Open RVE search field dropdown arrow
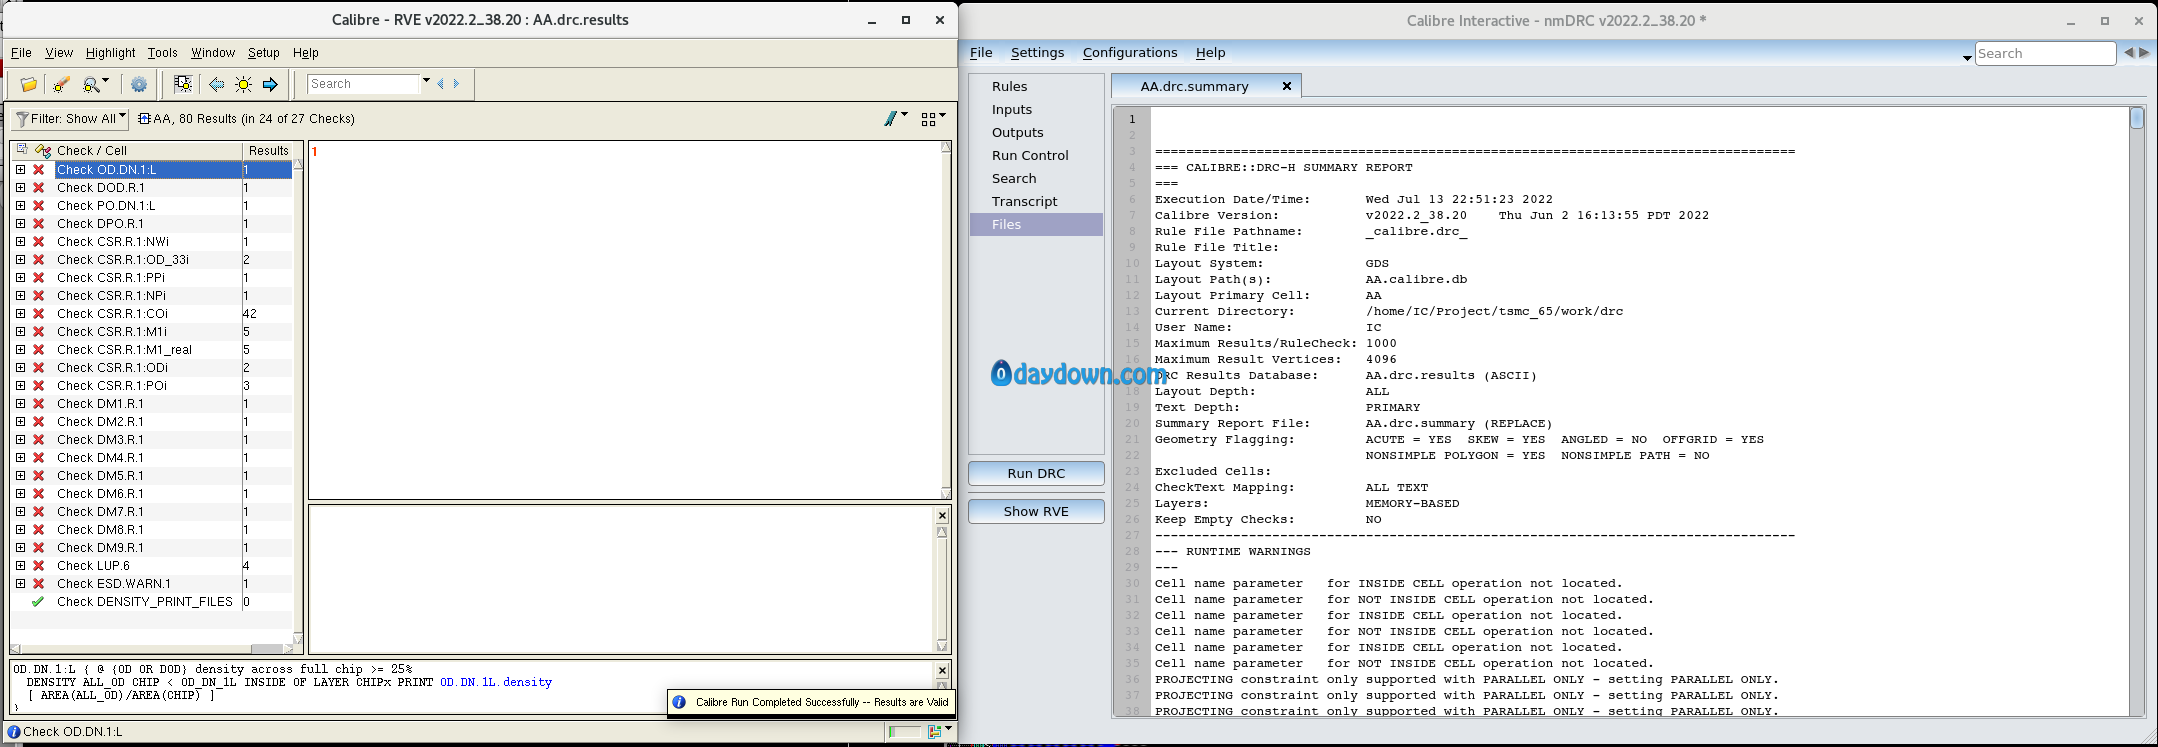The image size is (2158, 747). click(426, 81)
